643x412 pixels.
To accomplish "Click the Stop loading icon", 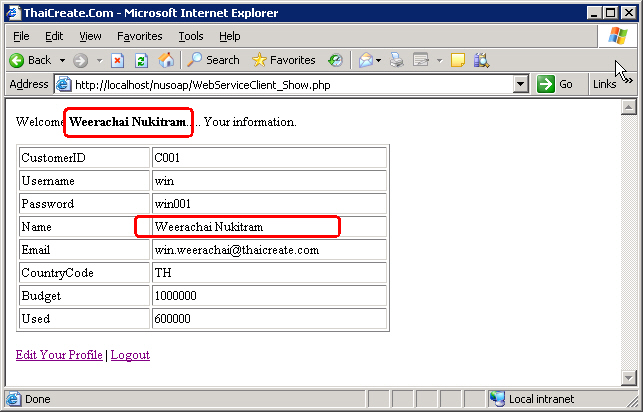I will point(117,61).
